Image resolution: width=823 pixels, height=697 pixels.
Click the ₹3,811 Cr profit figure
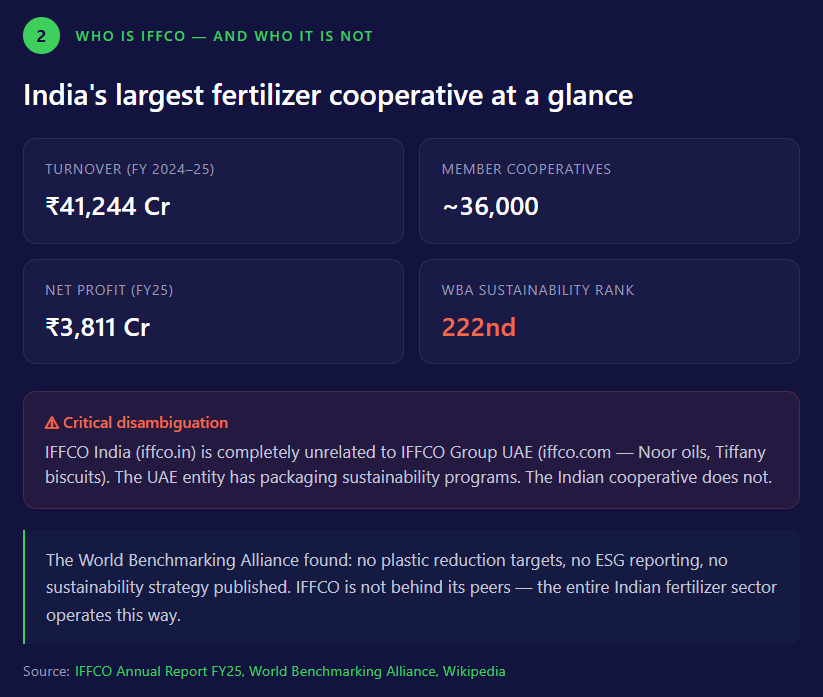click(98, 327)
